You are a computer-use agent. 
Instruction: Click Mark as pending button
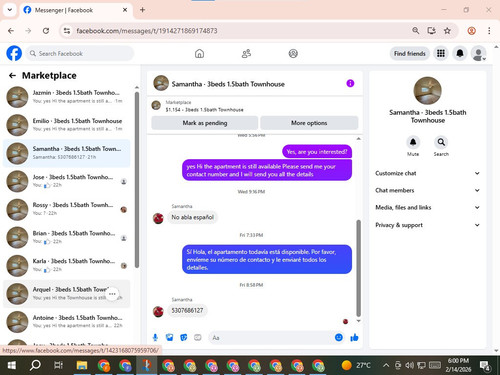[205, 123]
